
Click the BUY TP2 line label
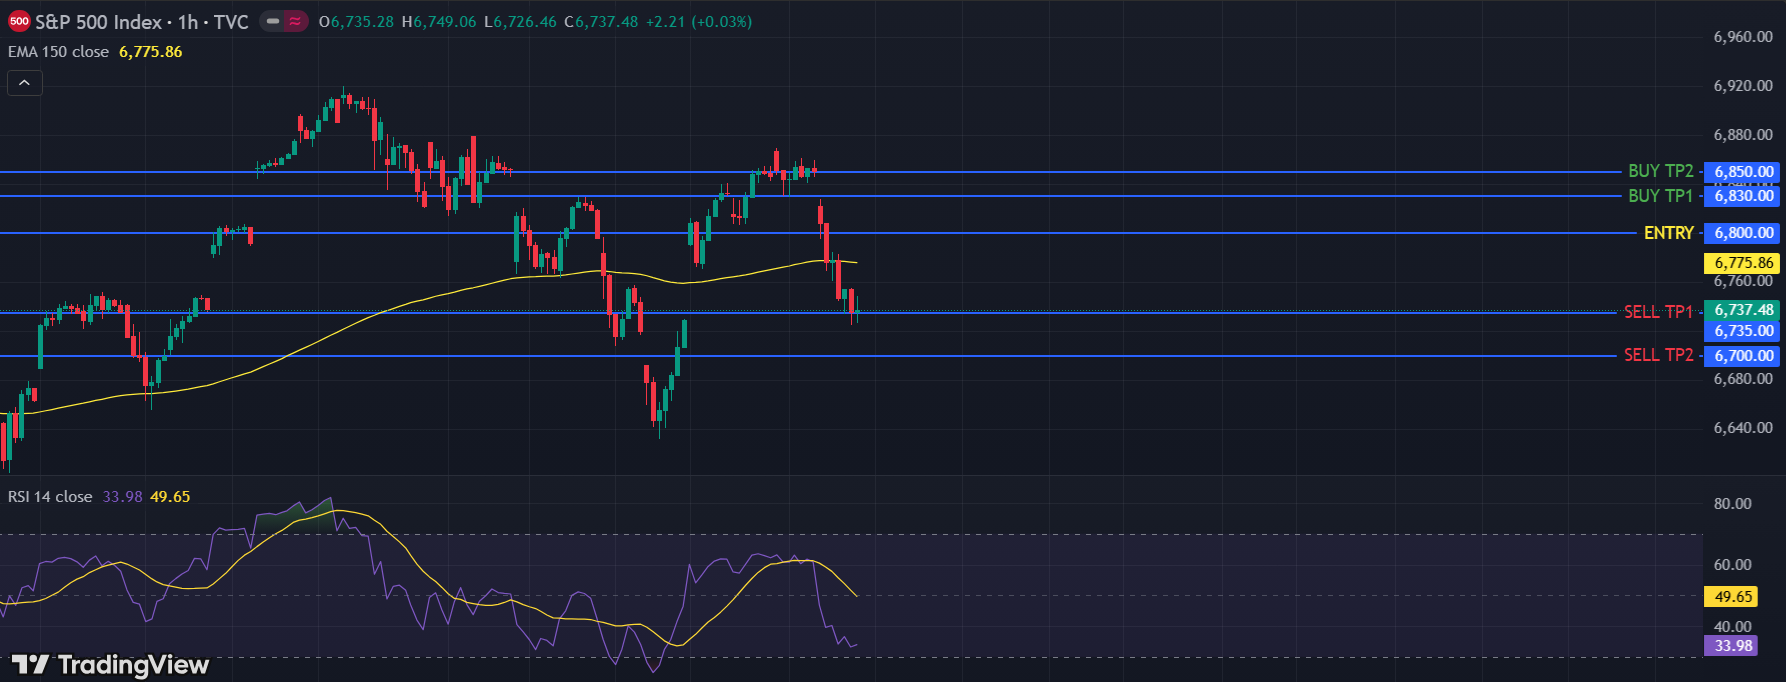[x=1660, y=171]
